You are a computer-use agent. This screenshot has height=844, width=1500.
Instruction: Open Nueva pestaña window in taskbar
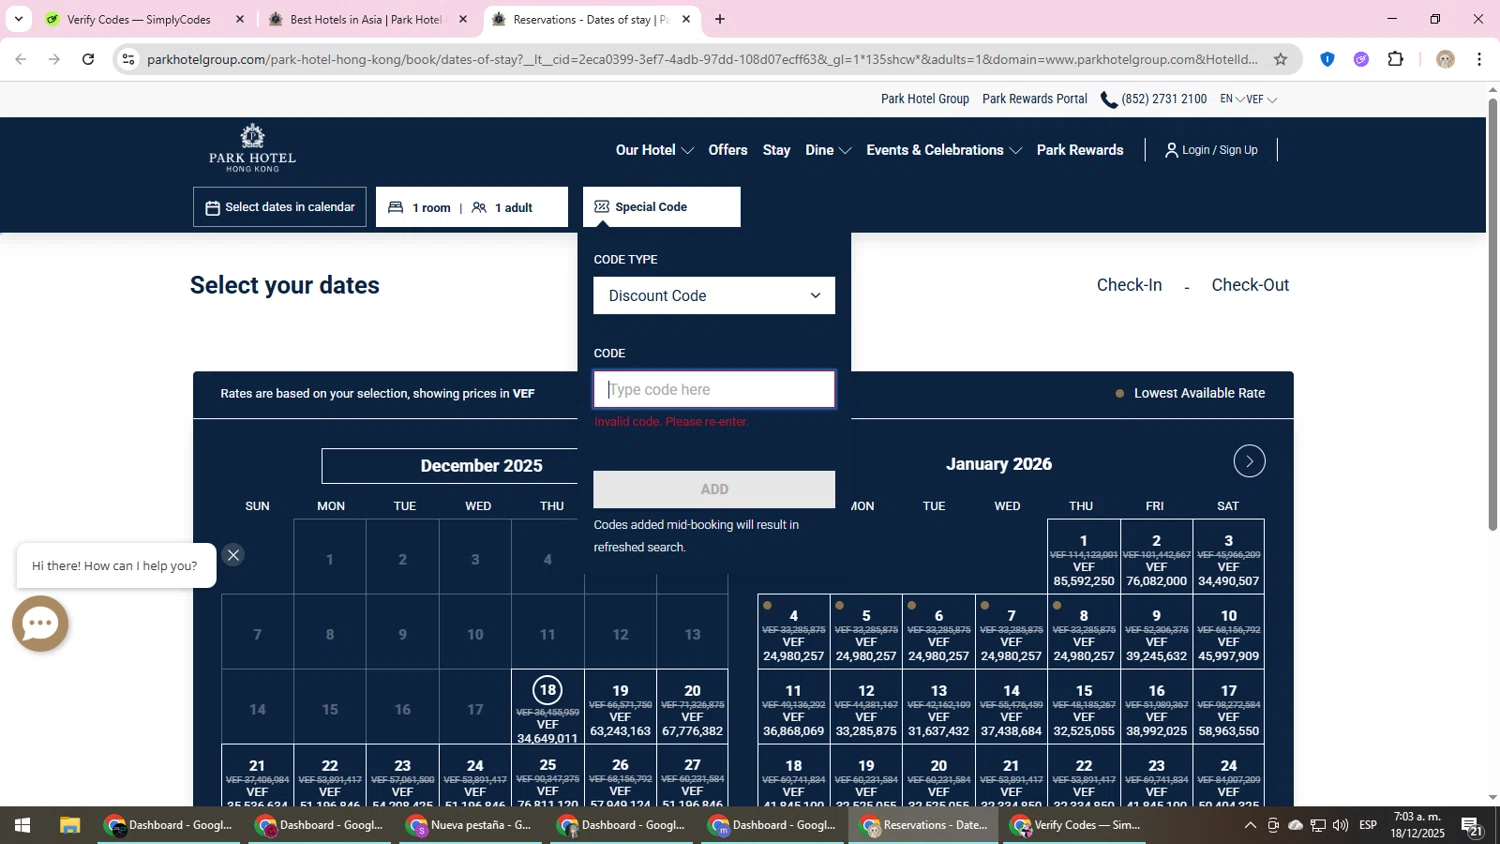(x=470, y=825)
